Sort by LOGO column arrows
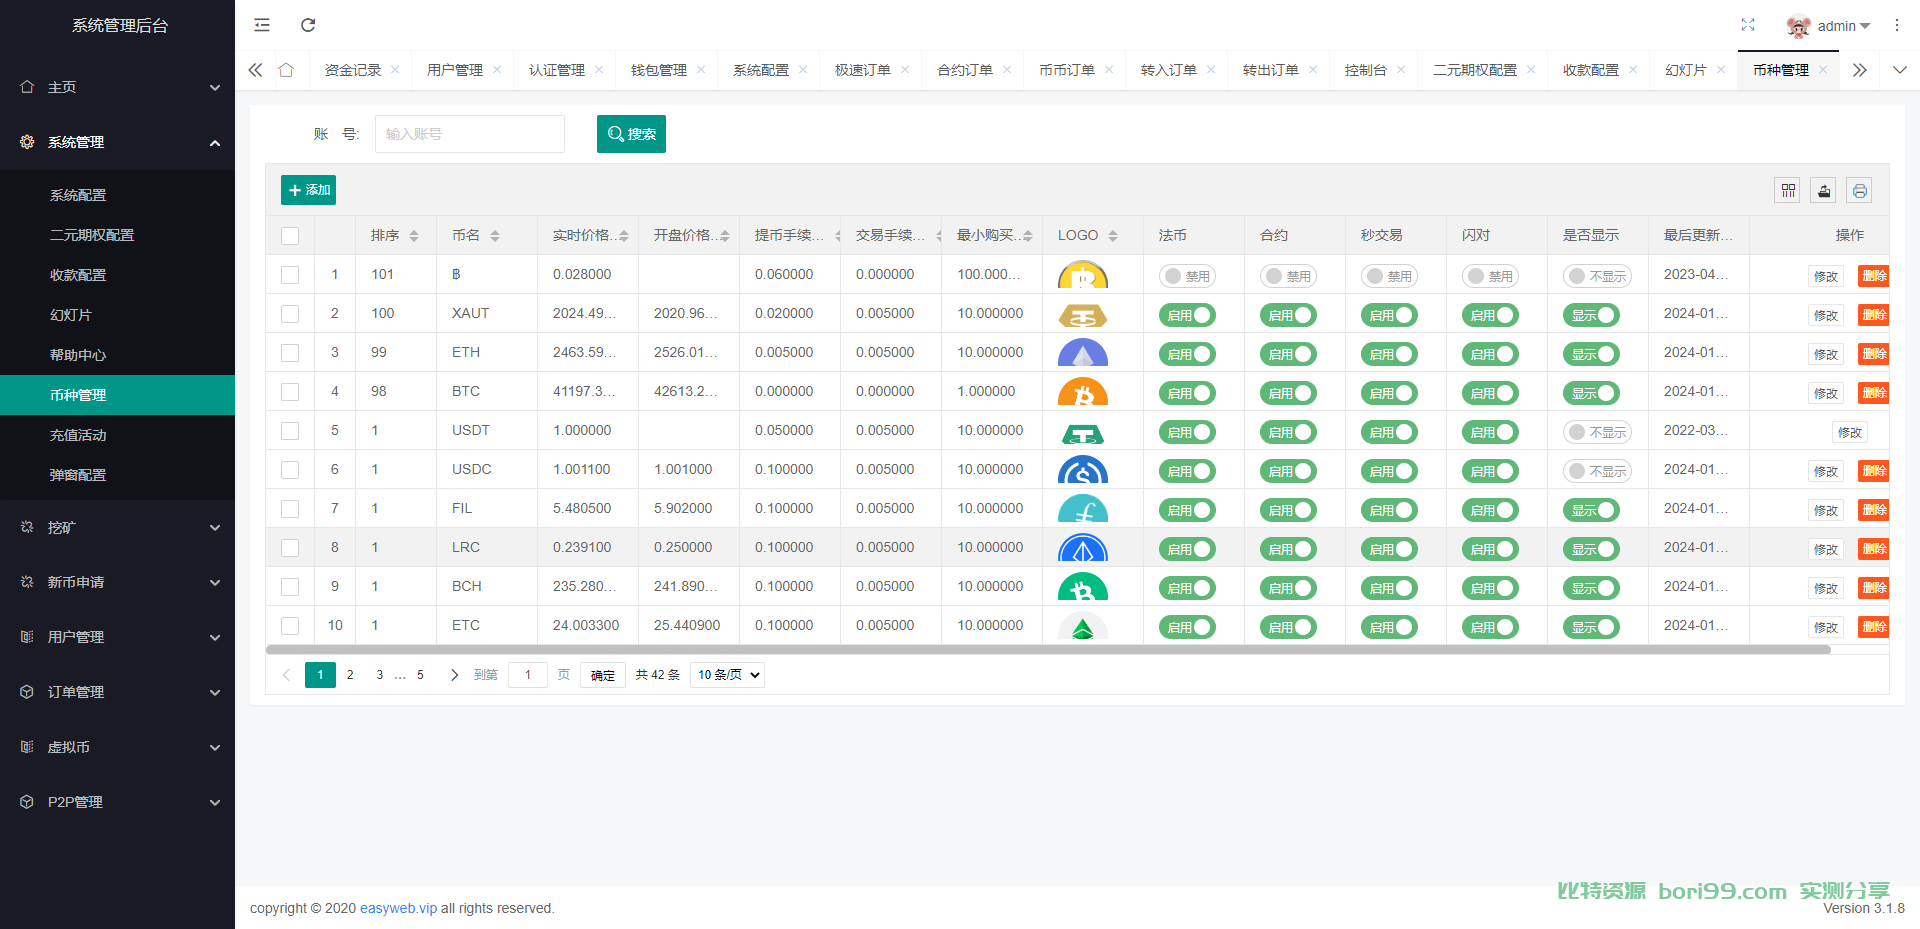1920x929 pixels. (x=1113, y=236)
